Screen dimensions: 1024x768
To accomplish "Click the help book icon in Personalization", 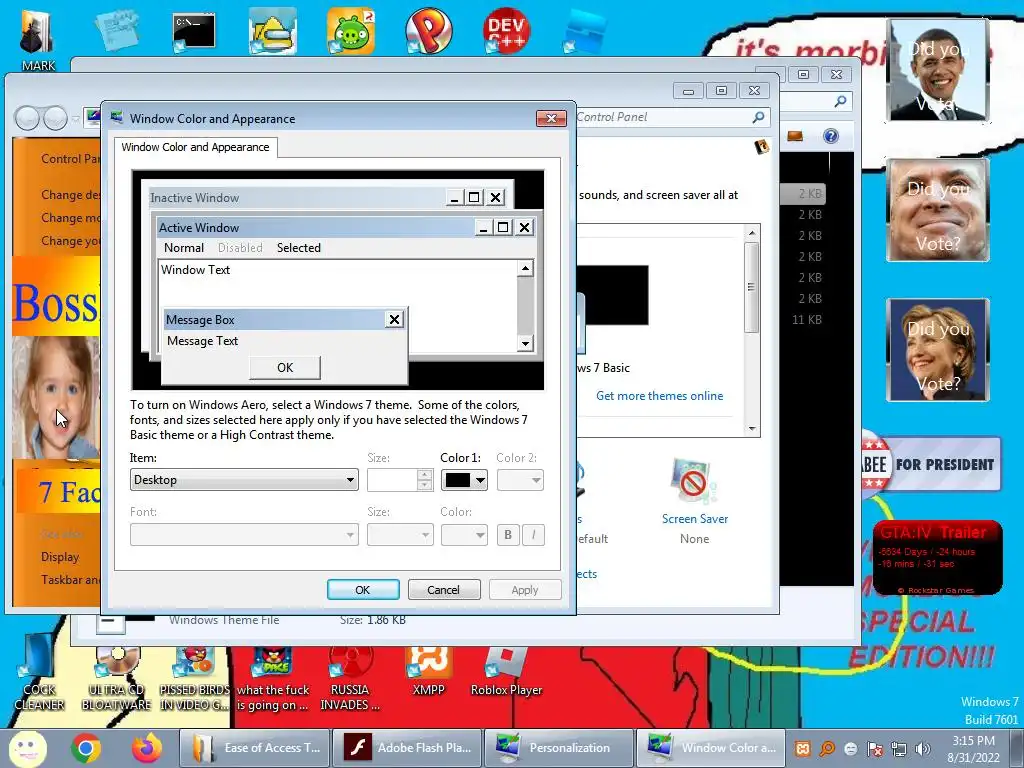I will click(x=761, y=146).
